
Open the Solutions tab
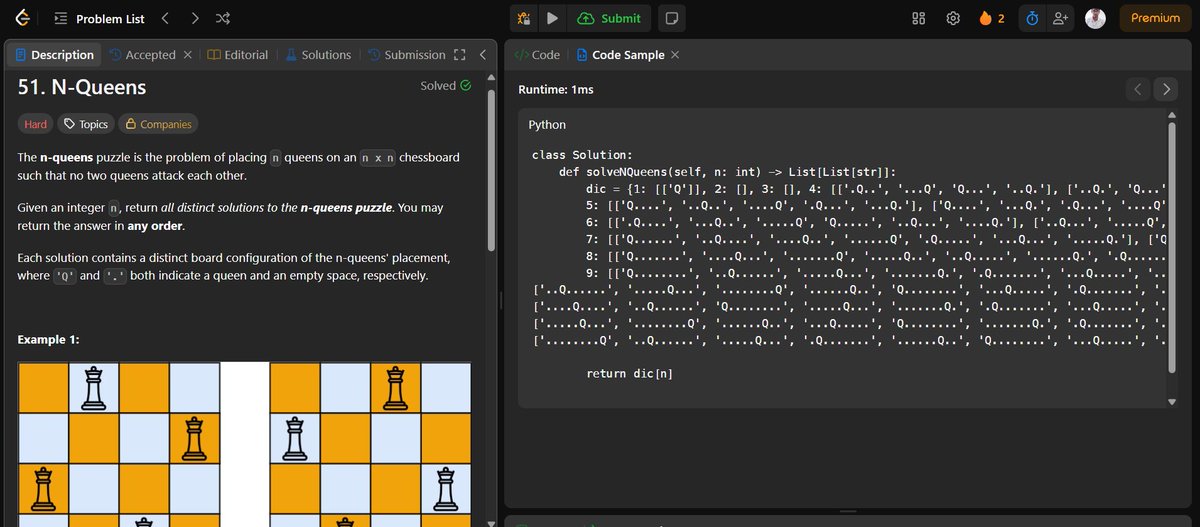tap(318, 55)
